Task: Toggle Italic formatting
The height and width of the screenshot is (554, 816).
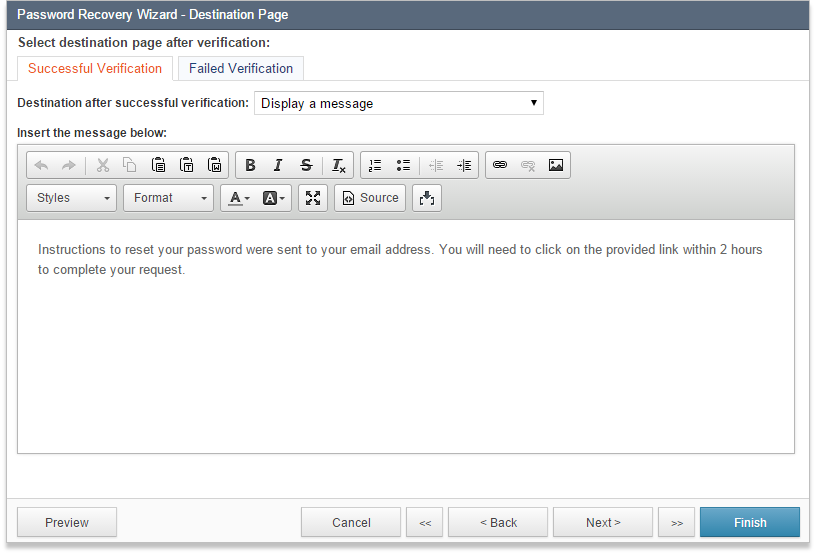Action: coord(278,165)
